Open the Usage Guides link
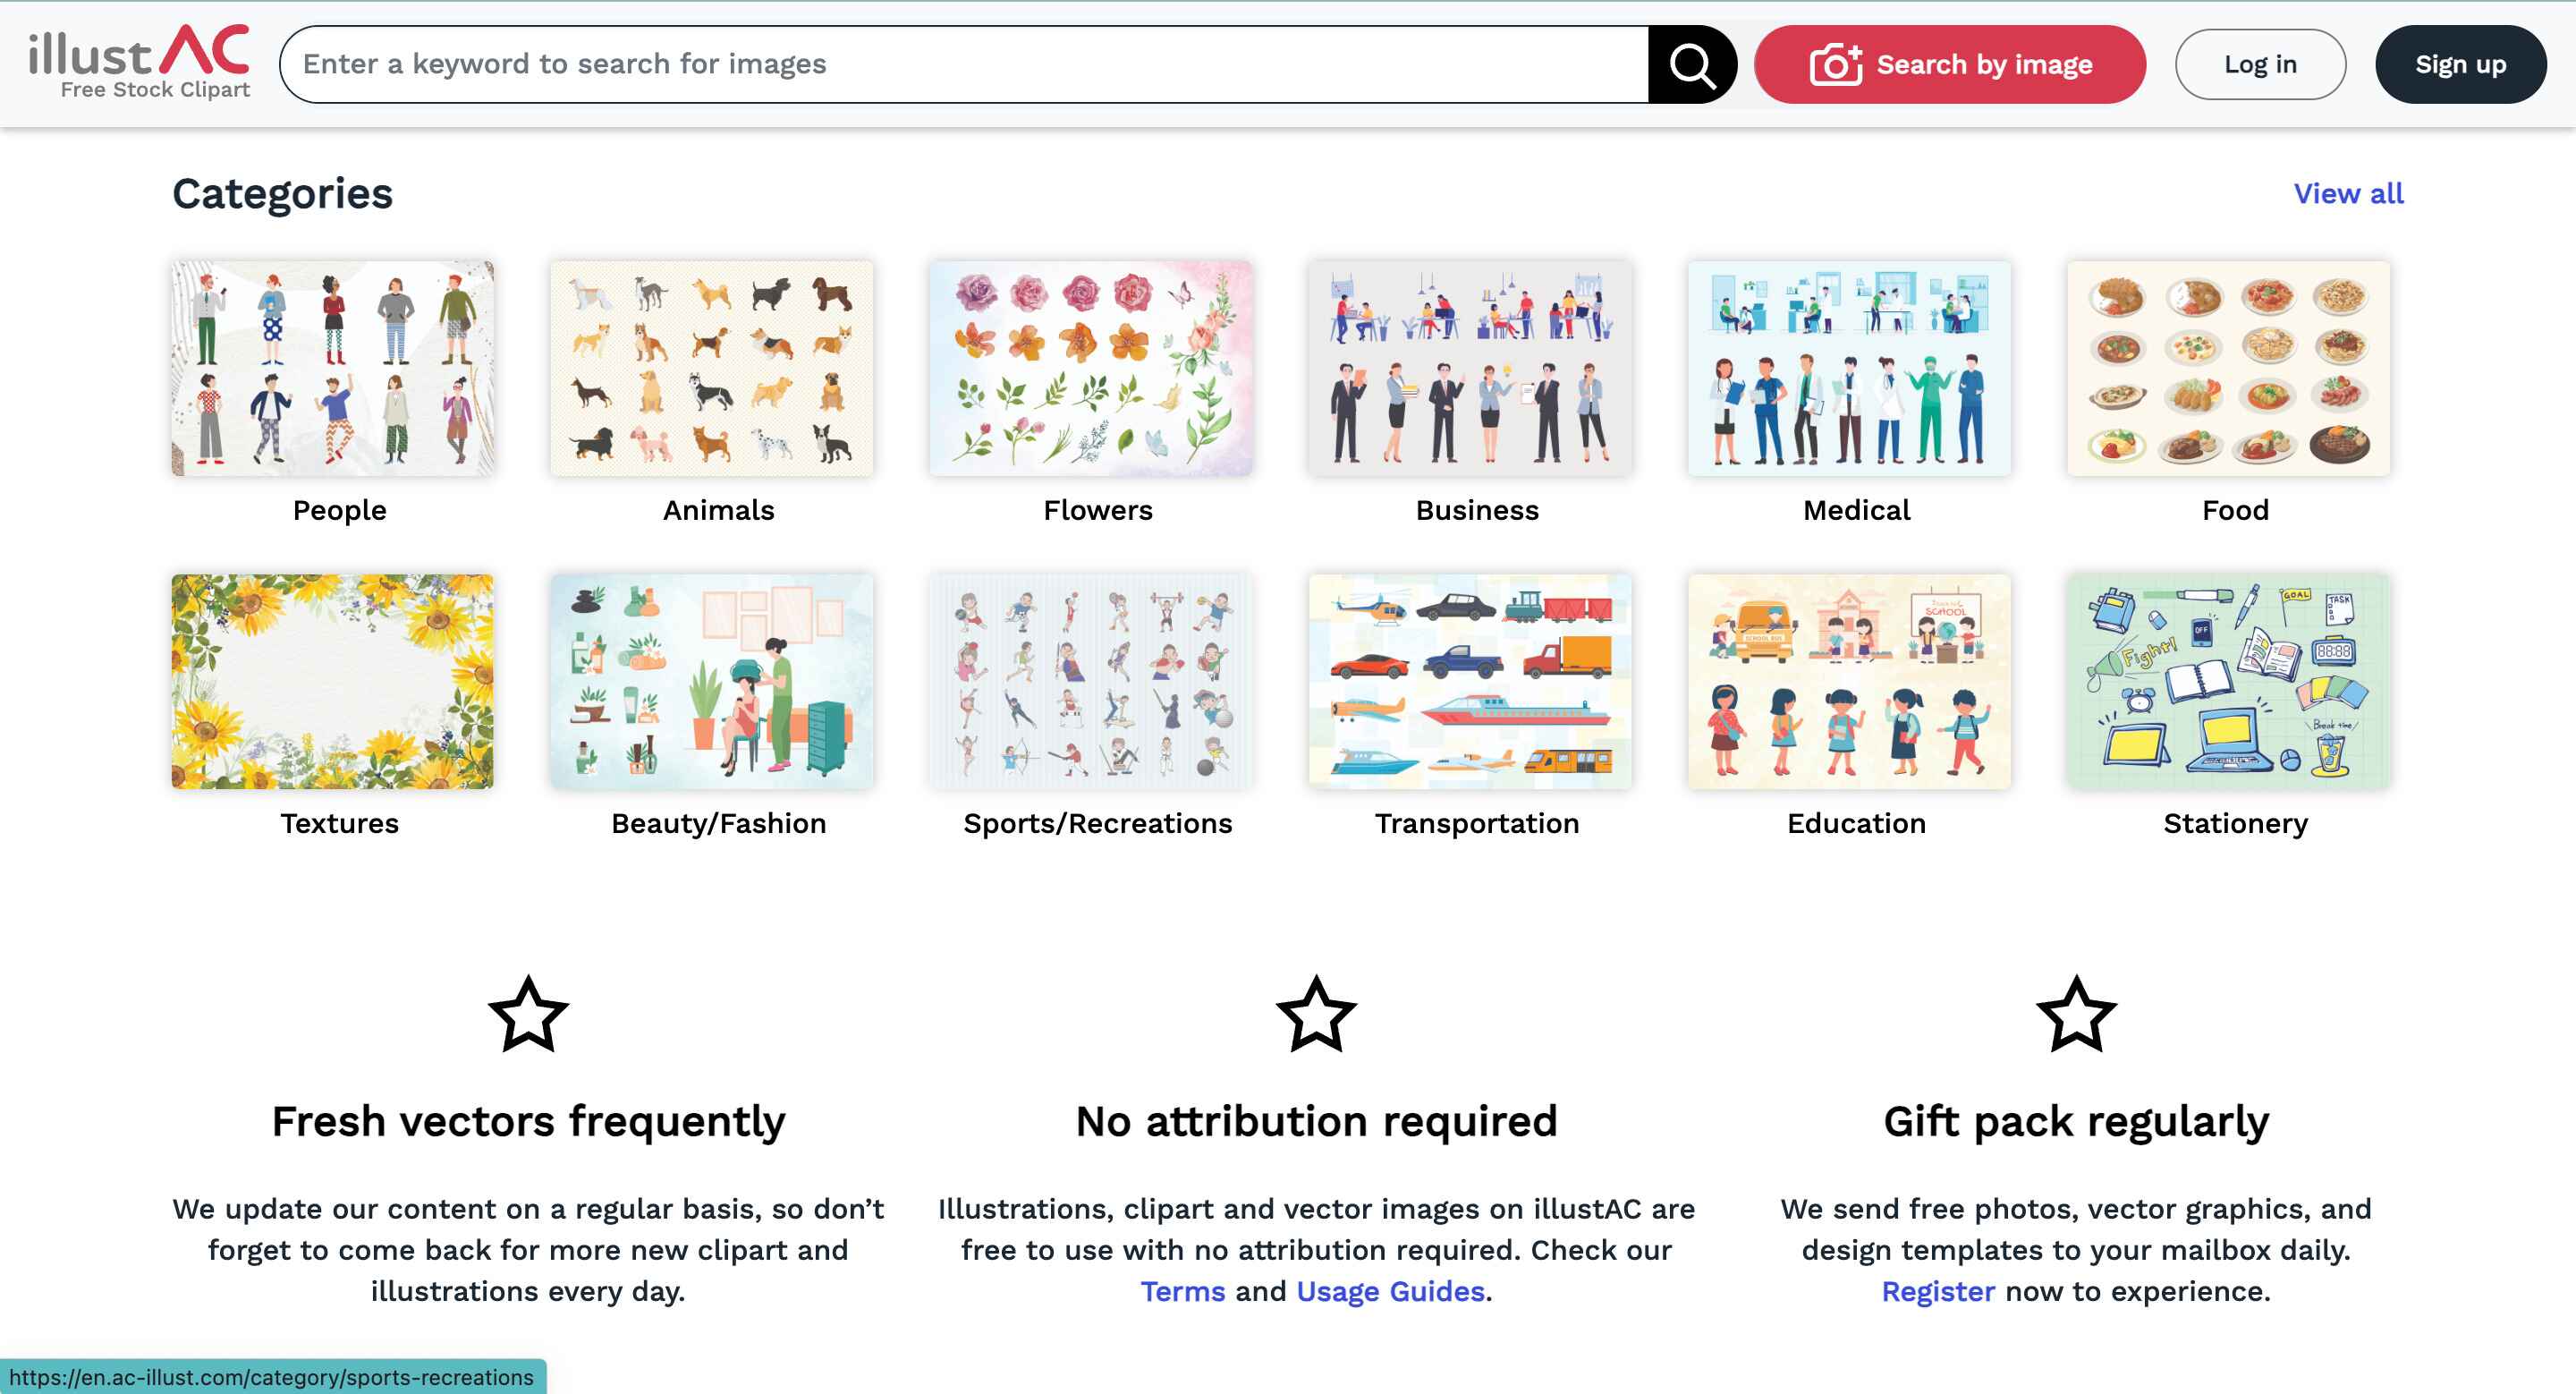Viewport: 2576px width, 1394px height. (1390, 1291)
